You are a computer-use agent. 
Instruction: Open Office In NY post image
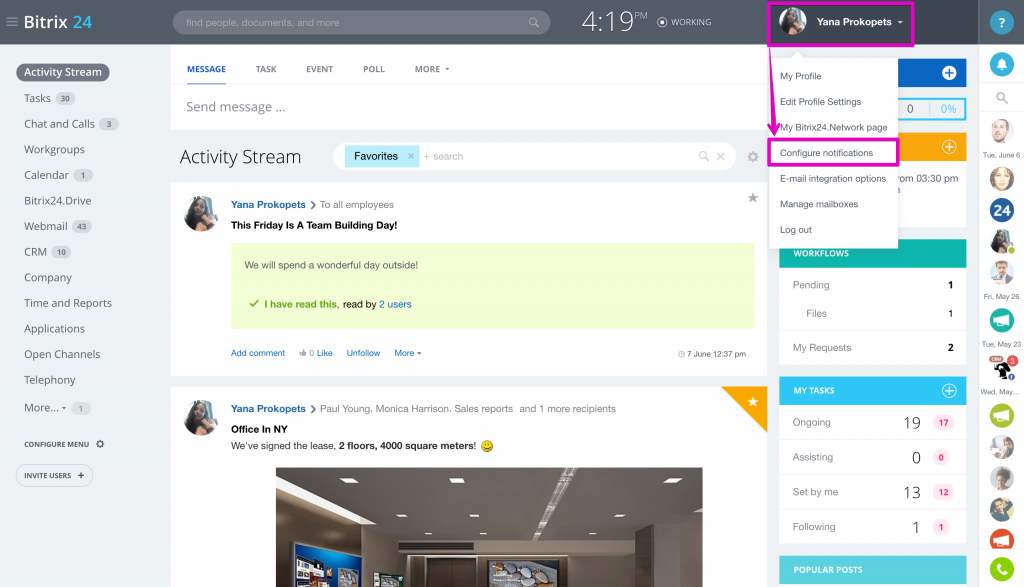489,527
